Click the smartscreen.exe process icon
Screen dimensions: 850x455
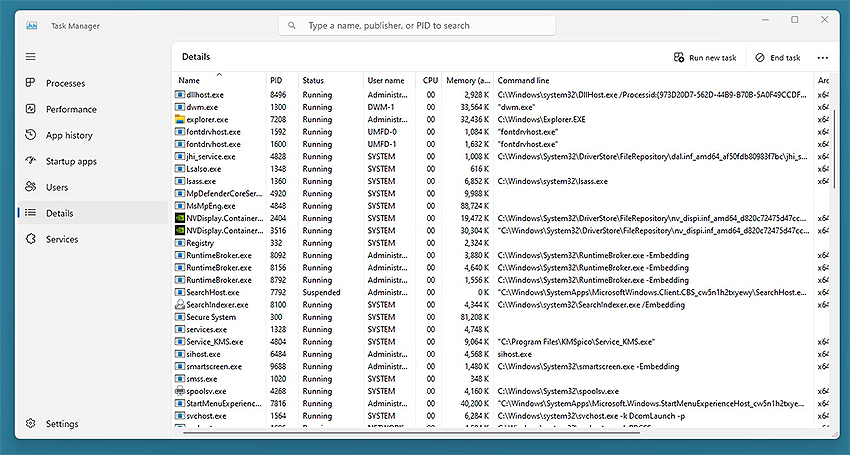click(180, 367)
